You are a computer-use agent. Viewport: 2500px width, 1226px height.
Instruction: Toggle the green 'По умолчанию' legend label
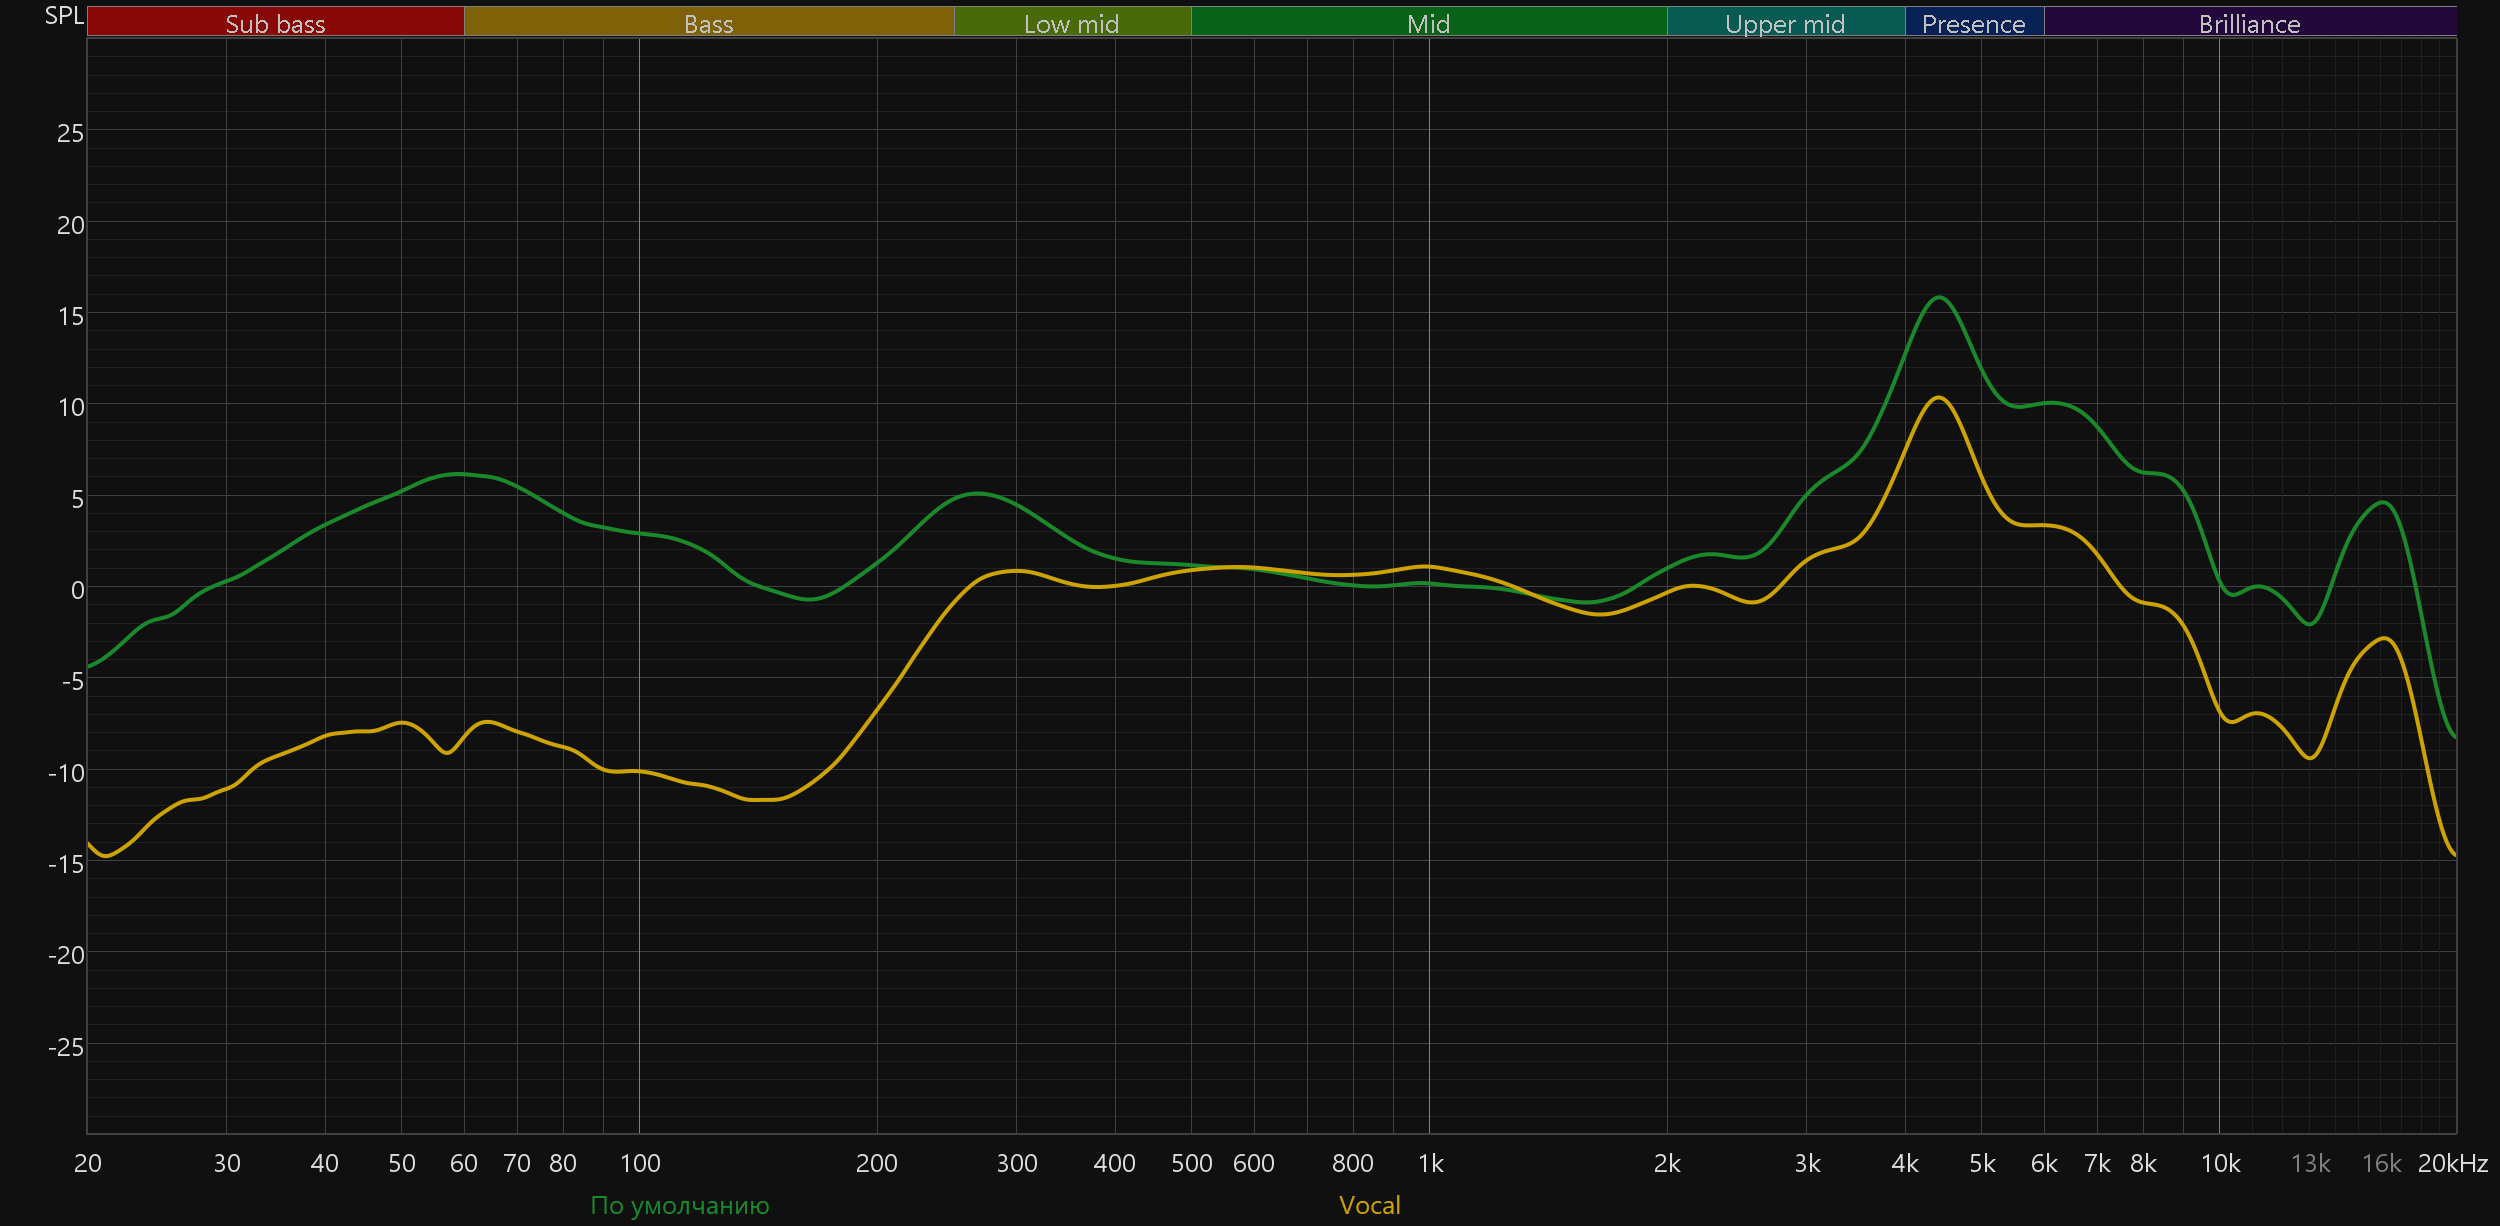[x=680, y=1205]
